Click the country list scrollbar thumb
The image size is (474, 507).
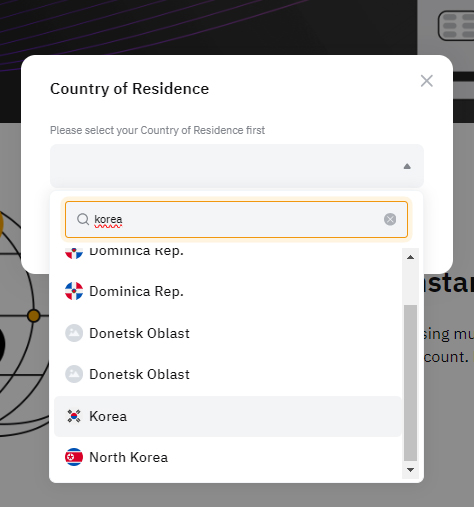[x=410, y=383]
